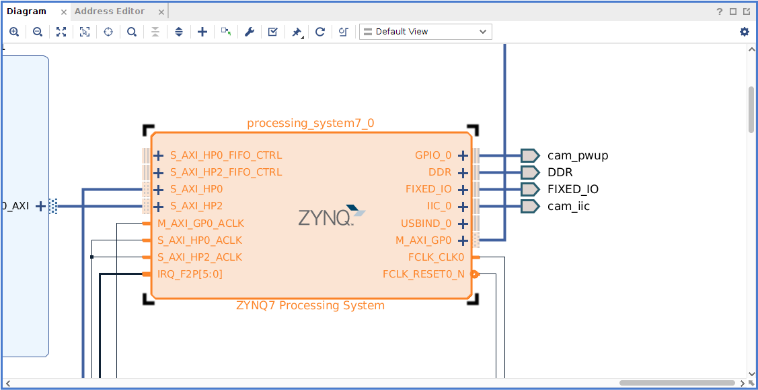Click the Search magnifier icon in toolbar

click(131, 32)
